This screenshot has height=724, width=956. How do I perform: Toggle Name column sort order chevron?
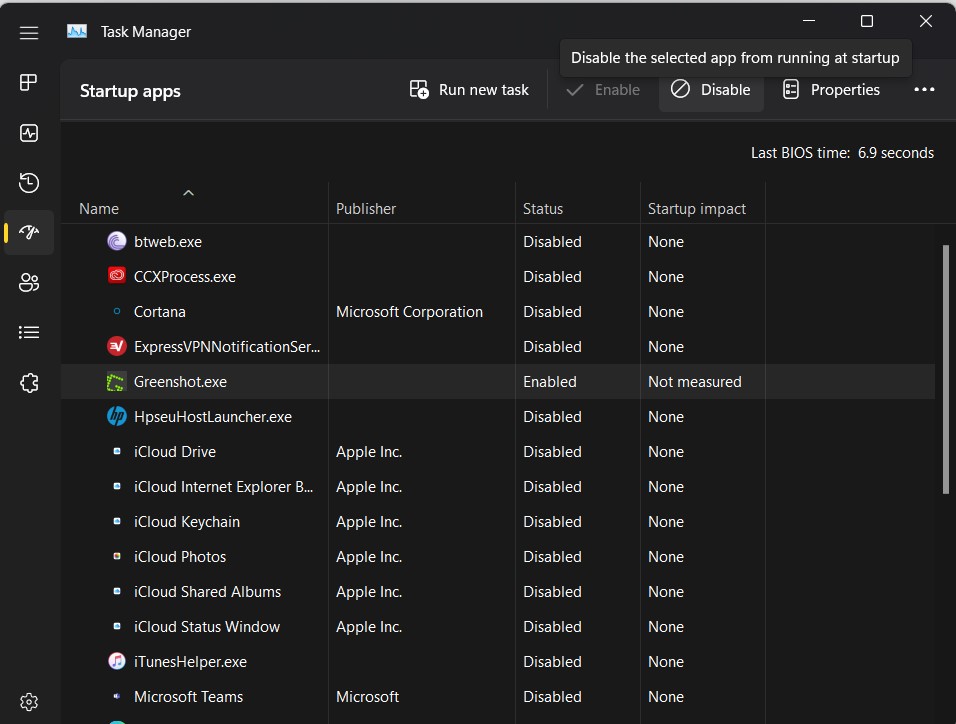click(188, 193)
